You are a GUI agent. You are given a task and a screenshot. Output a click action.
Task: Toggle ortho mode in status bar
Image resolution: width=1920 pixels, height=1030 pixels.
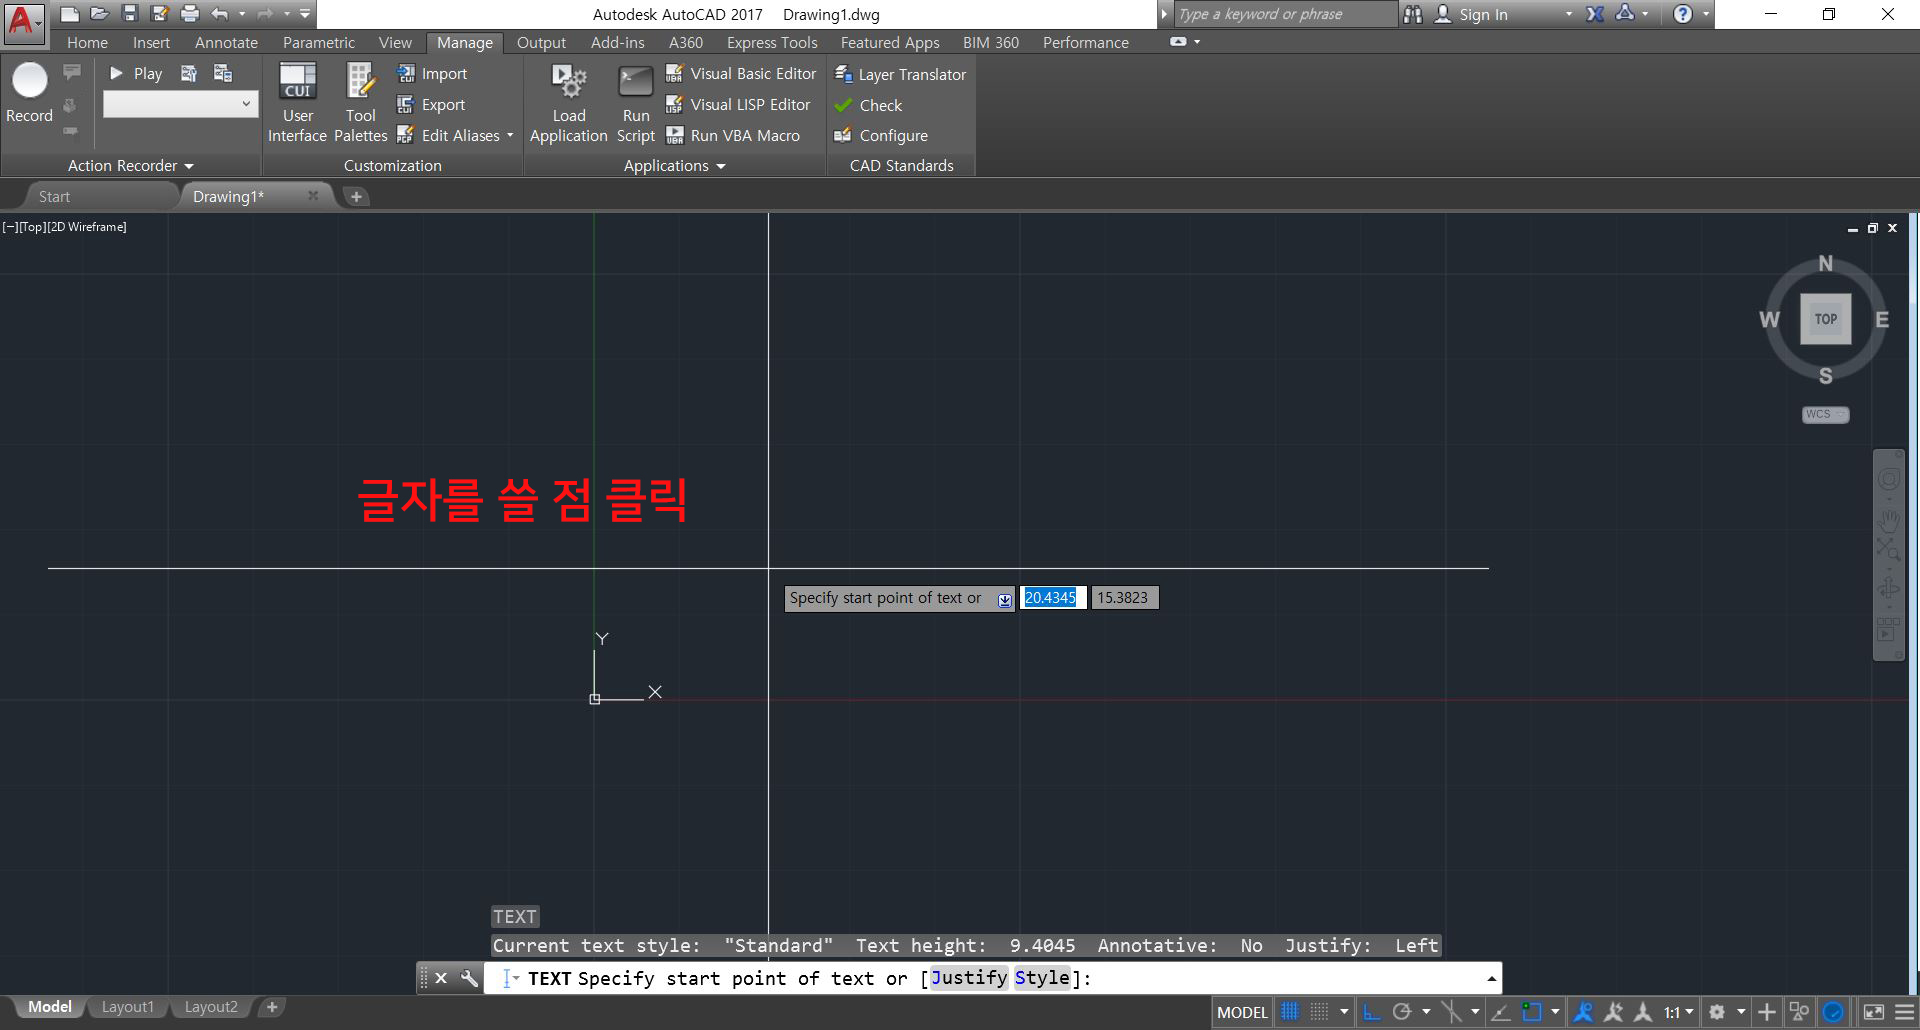(1372, 1012)
